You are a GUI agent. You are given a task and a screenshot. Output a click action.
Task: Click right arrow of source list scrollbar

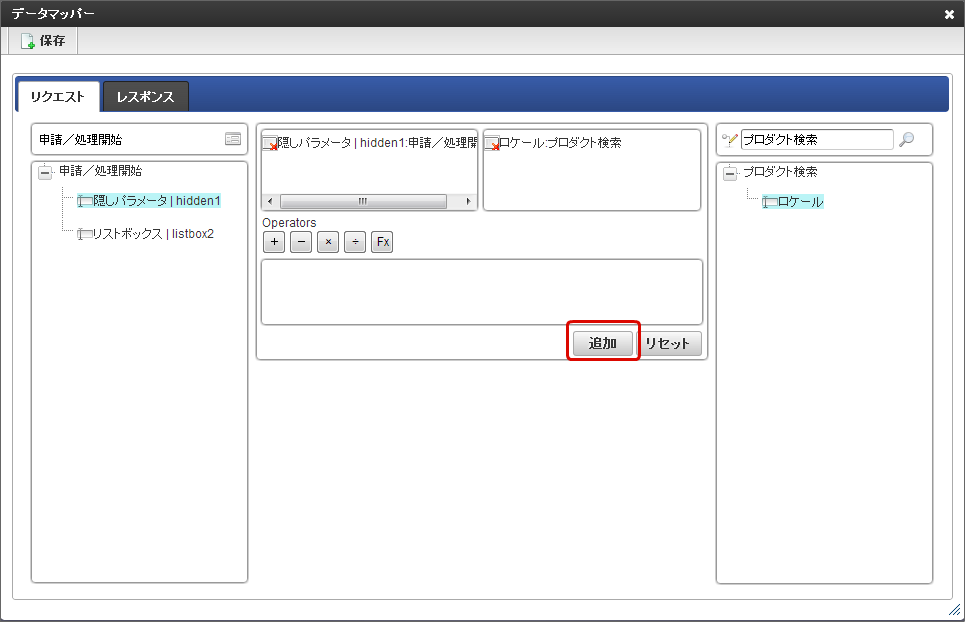click(x=468, y=201)
